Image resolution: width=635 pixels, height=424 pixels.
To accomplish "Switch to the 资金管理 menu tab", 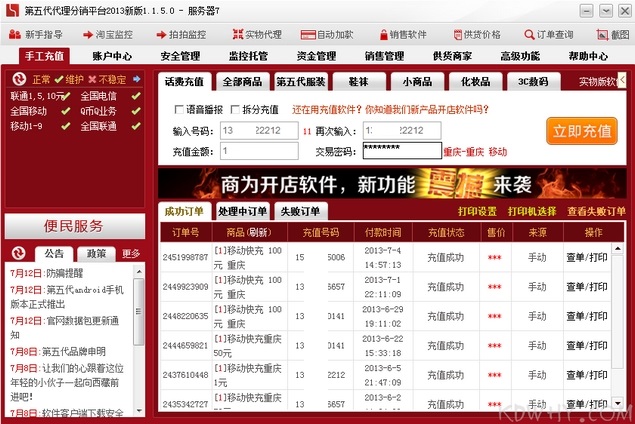I will click(x=316, y=56).
